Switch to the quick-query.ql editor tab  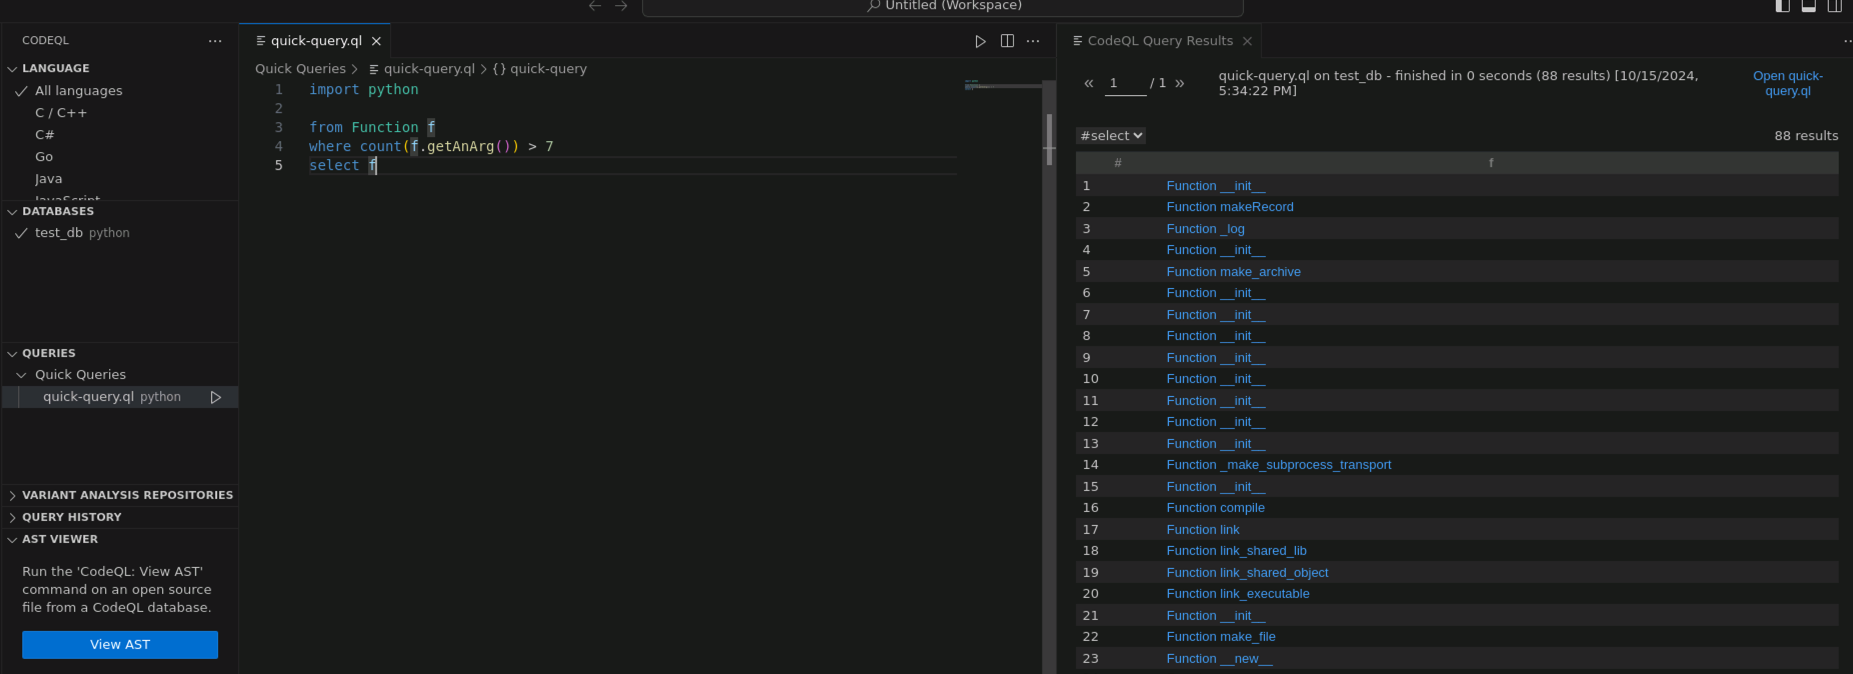pos(316,41)
